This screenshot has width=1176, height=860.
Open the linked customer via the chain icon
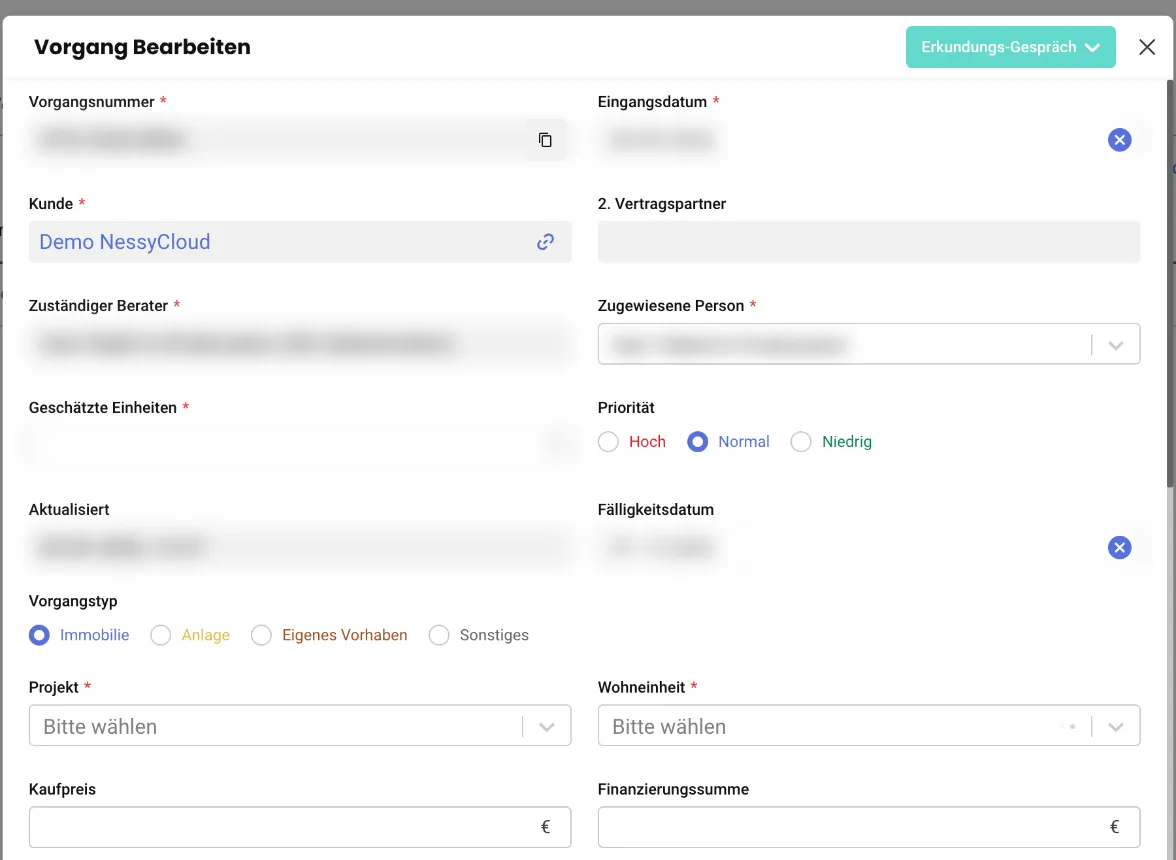(x=545, y=241)
